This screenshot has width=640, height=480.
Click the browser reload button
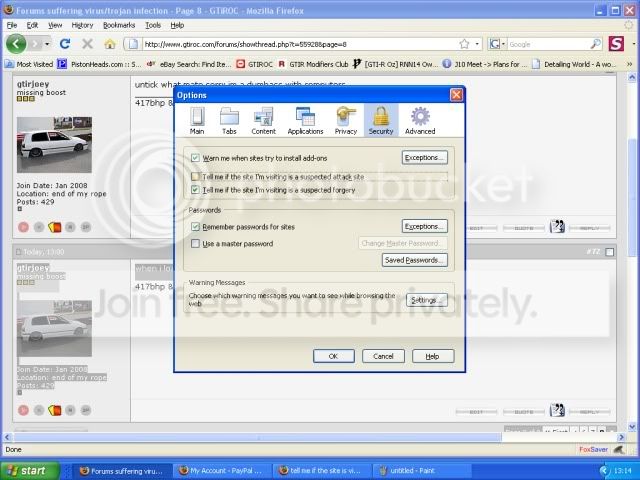tap(65, 44)
